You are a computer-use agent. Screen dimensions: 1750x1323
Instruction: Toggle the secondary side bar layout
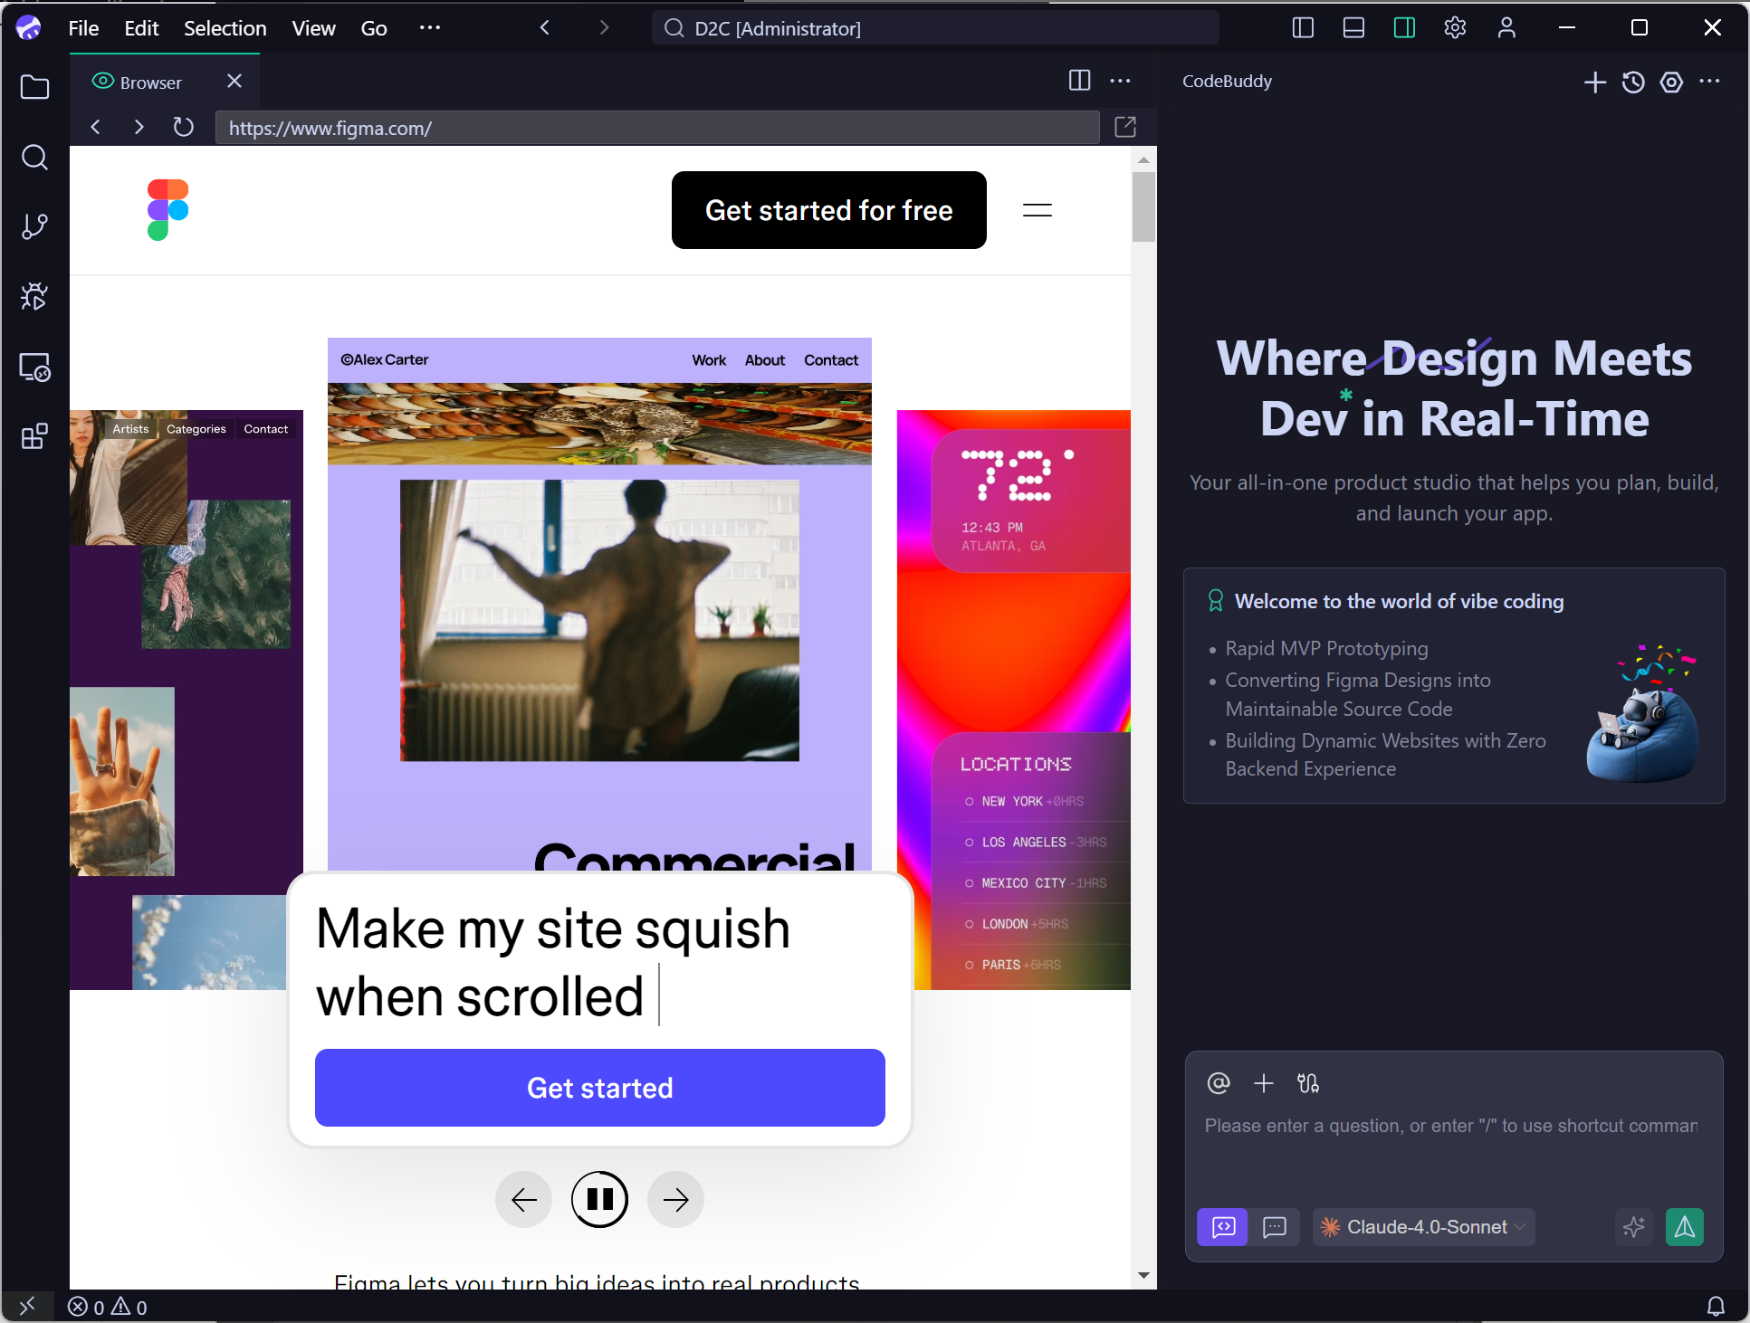click(1404, 28)
